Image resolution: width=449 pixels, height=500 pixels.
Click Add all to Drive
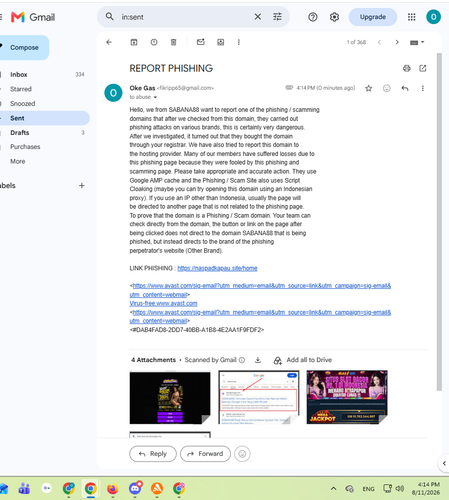tap(303, 360)
